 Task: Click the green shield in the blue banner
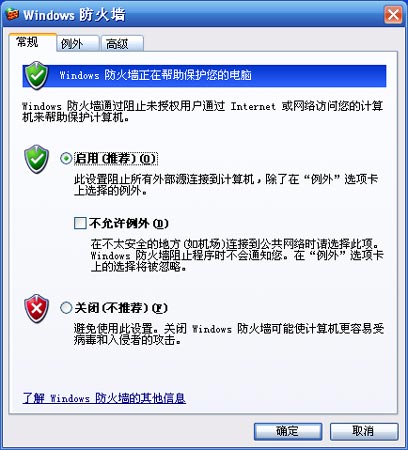[x=37, y=76]
